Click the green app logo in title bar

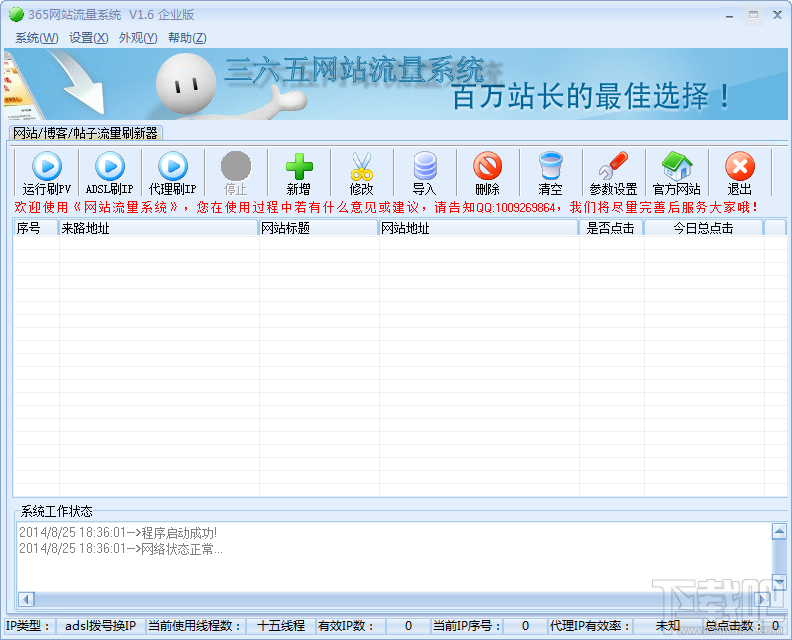click(x=16, y=15)
